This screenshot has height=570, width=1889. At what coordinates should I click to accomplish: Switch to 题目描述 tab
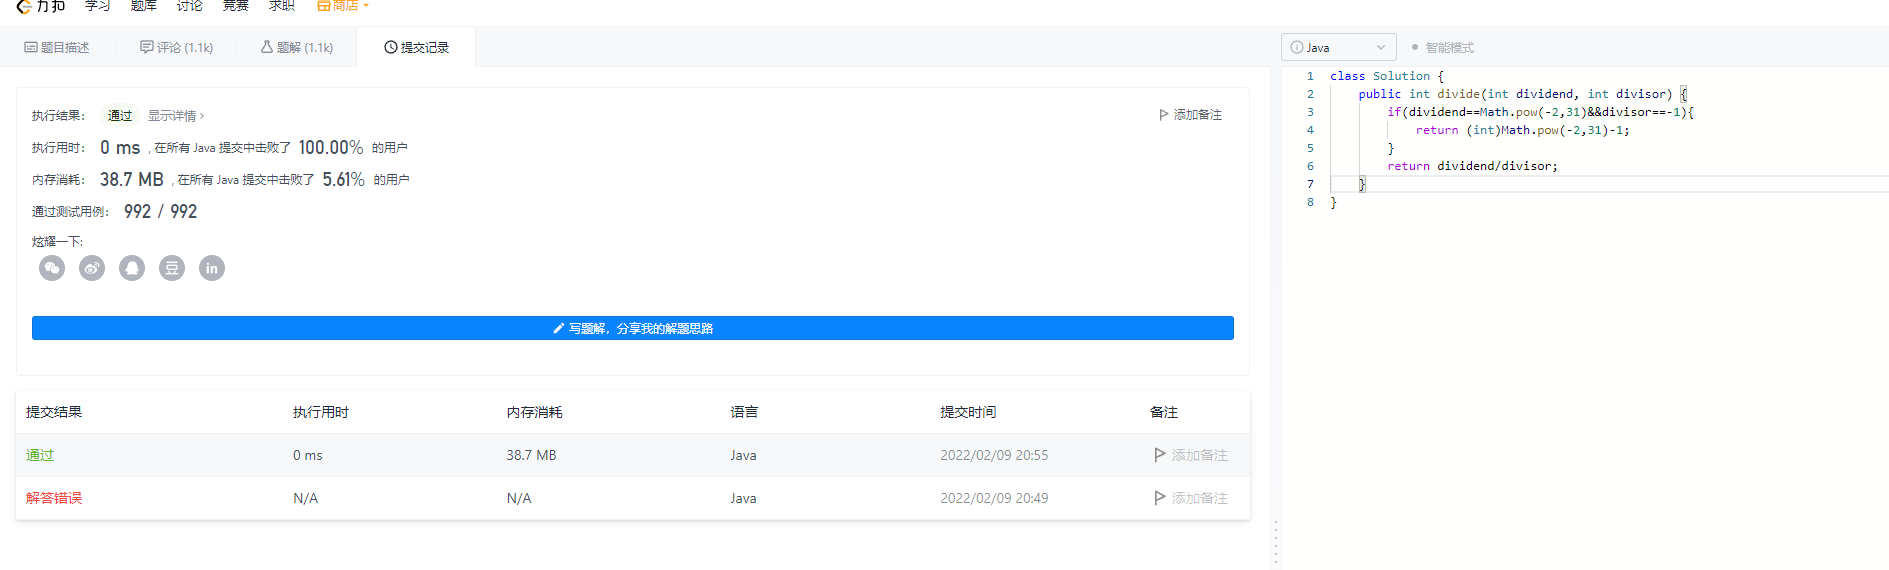[57, 47]
